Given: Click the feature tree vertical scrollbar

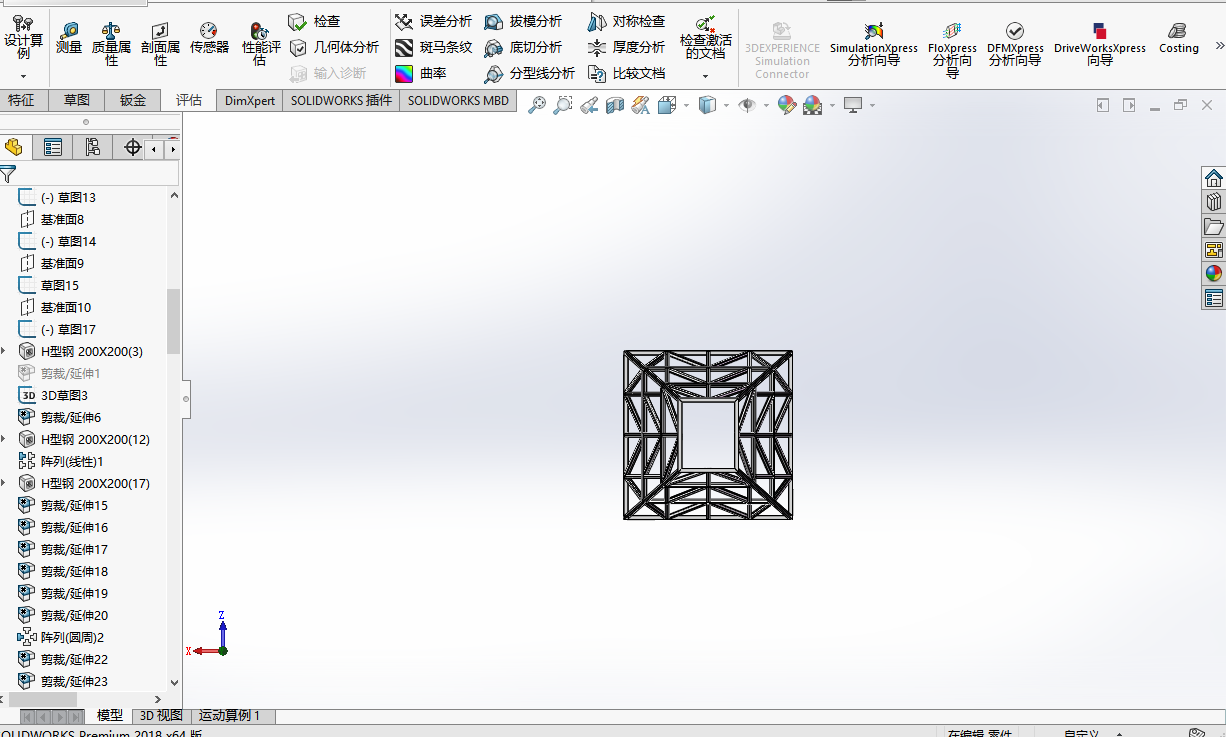Looking at the screenshot, I should click(x=174, y=320).
